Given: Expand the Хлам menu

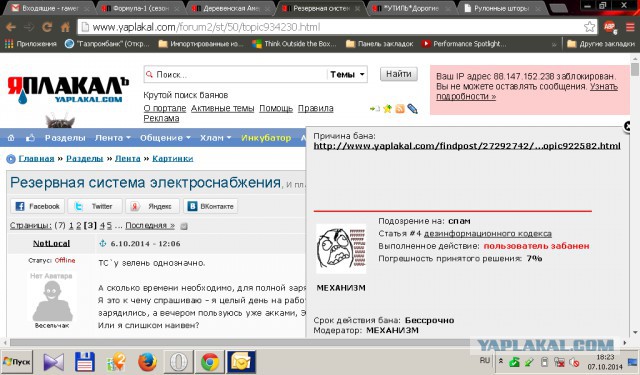Looking at the screenshot, I should (x=216, y=138).
